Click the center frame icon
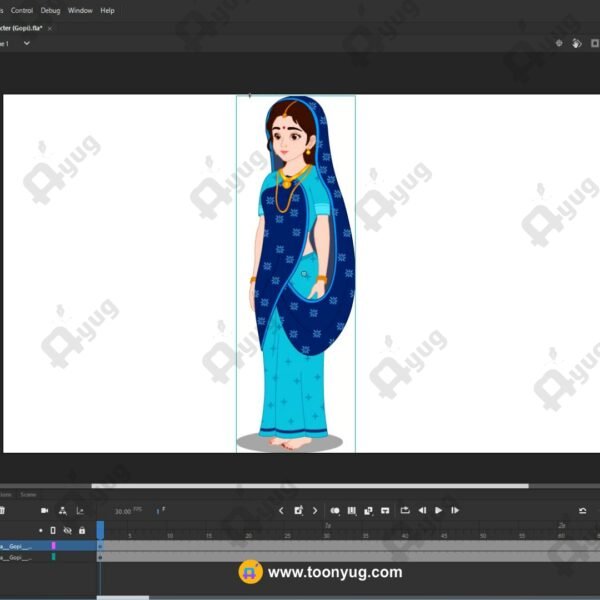 coord(385,510)
